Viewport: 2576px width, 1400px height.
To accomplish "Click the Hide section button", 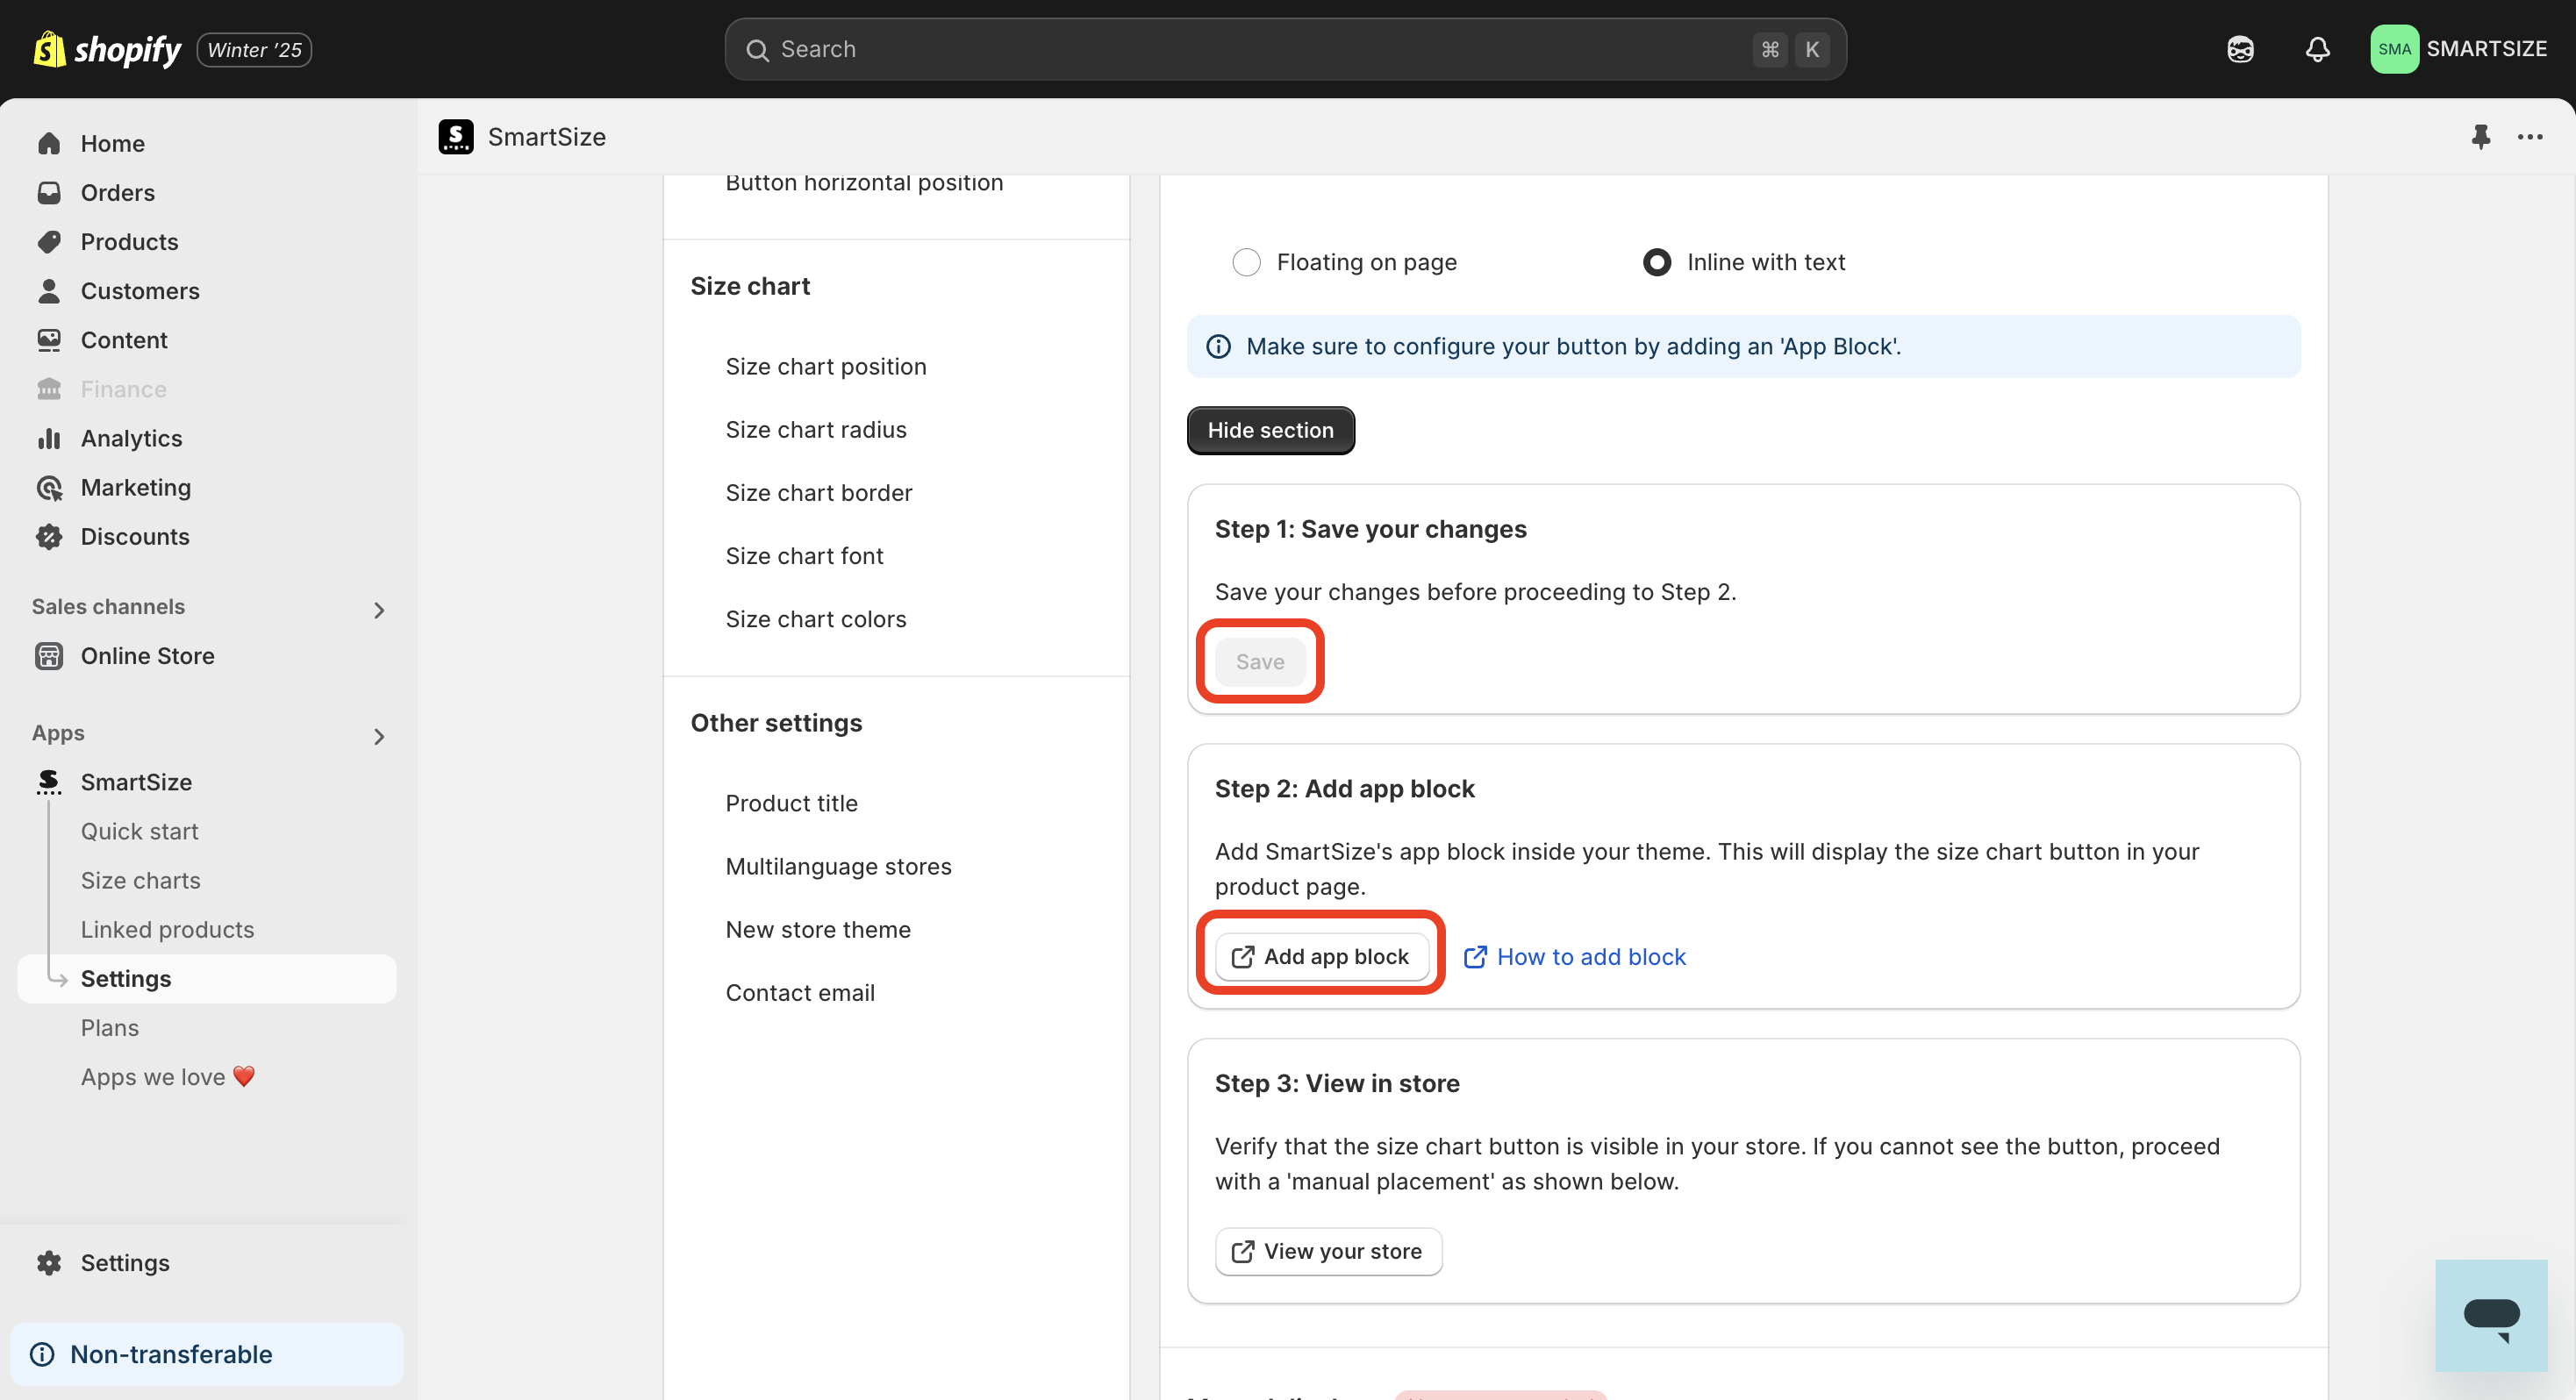I will coord(1270,430).
